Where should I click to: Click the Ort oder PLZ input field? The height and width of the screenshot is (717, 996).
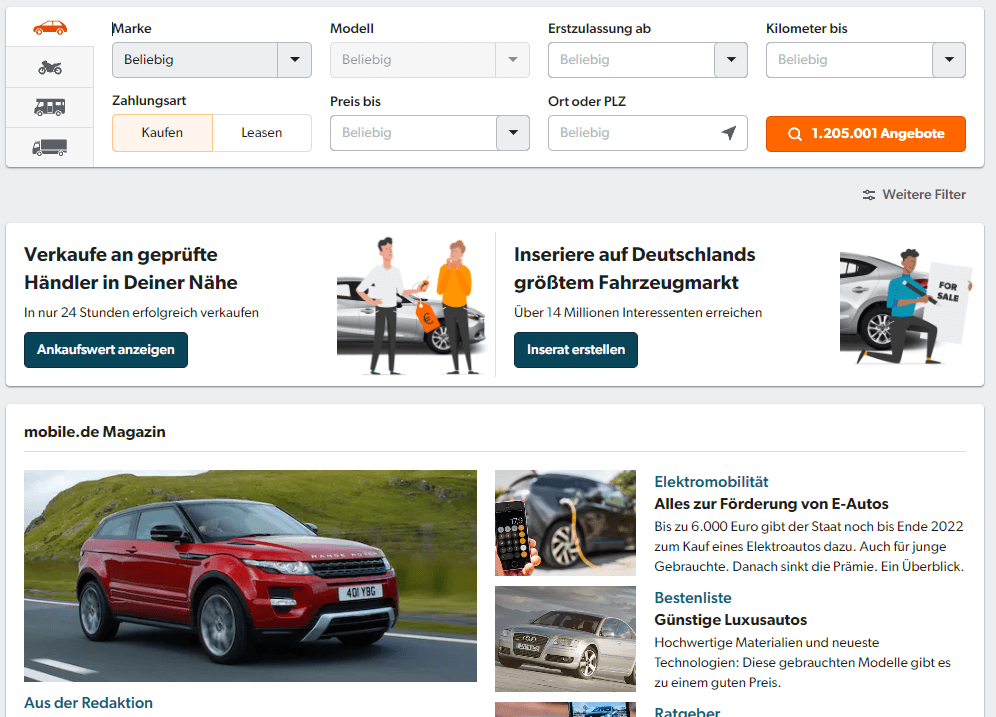647,133
